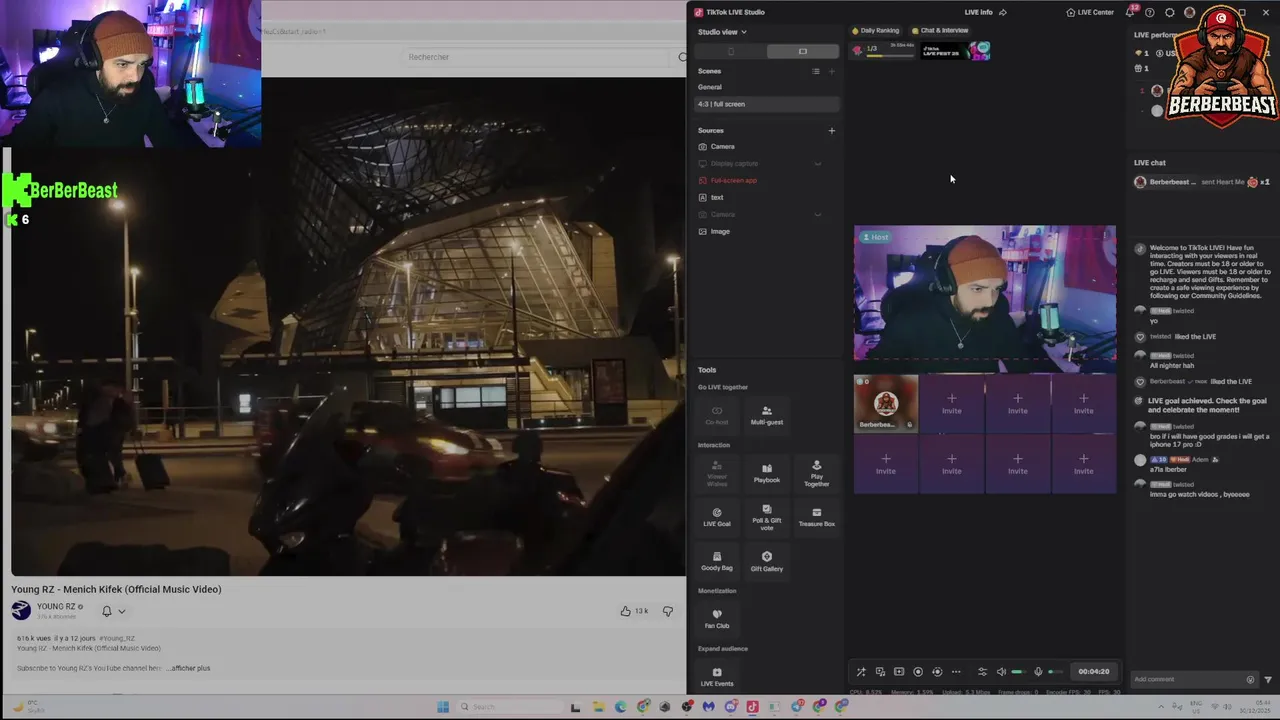Open the emoji picker in comment box
This screenshot has height=720, width=1280.
(x=1250, y=679)
